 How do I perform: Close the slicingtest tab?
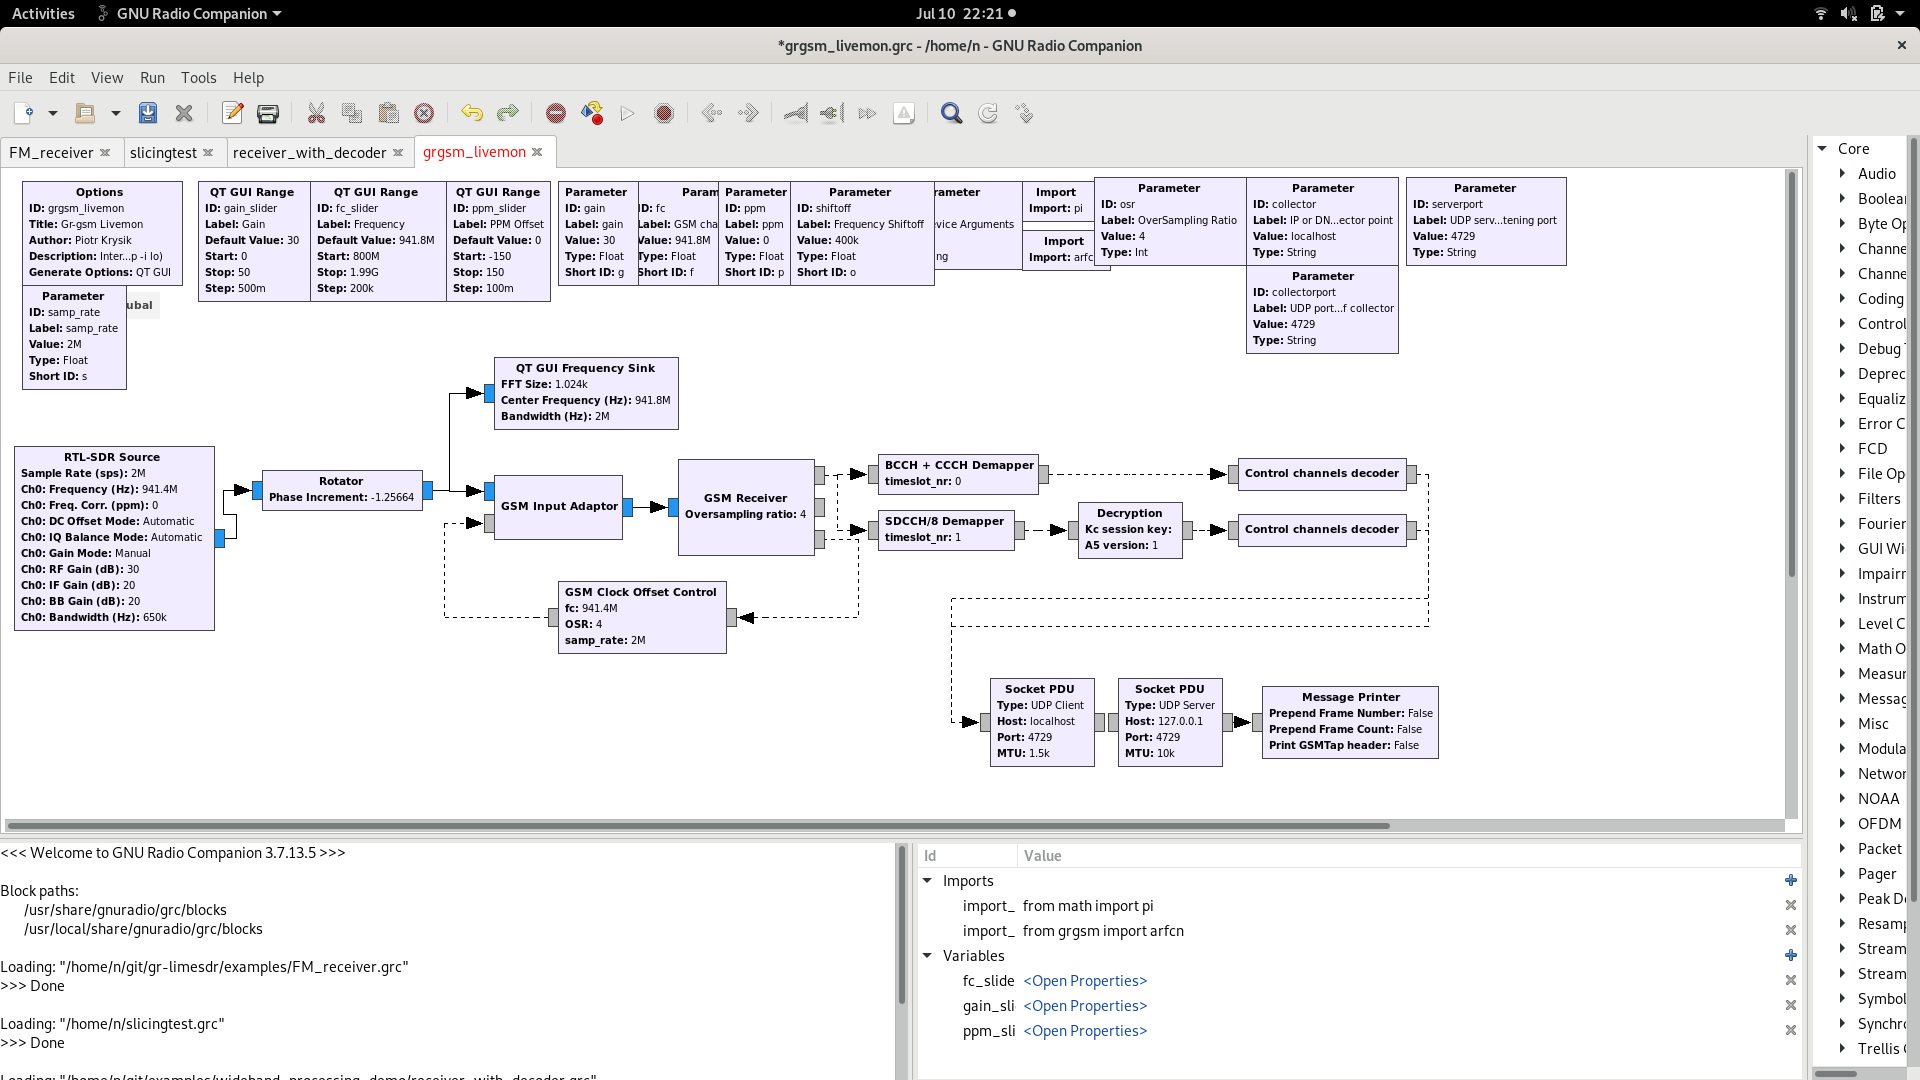[x=208, y=152]
